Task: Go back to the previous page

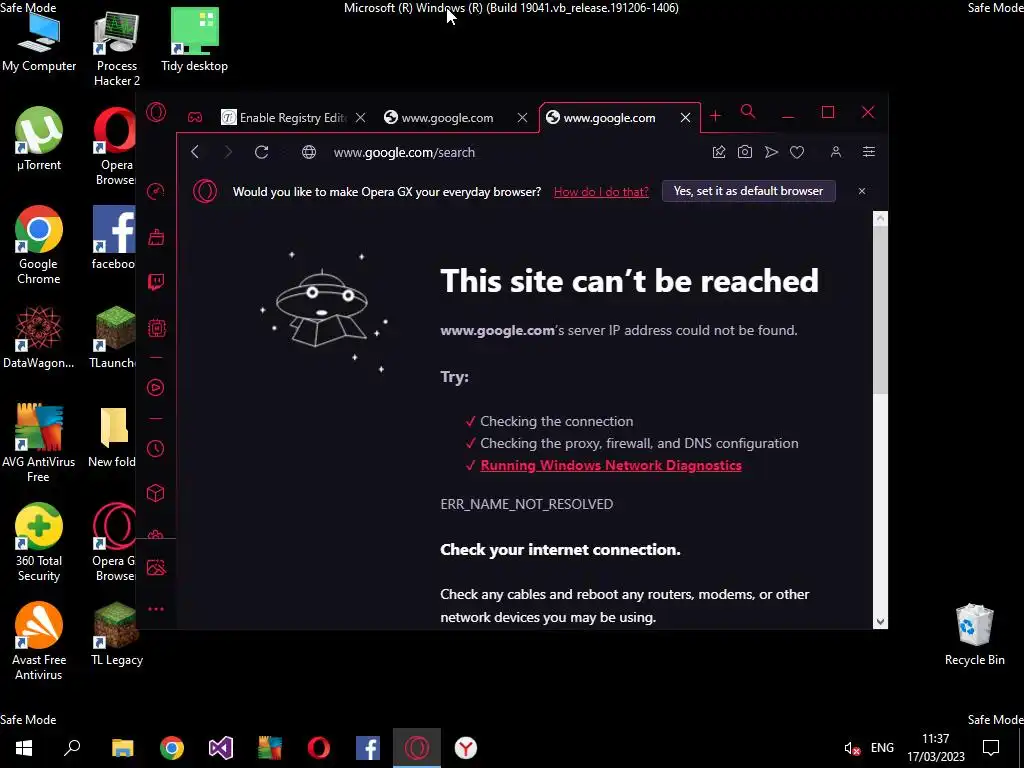Action: tap(195, 152)
